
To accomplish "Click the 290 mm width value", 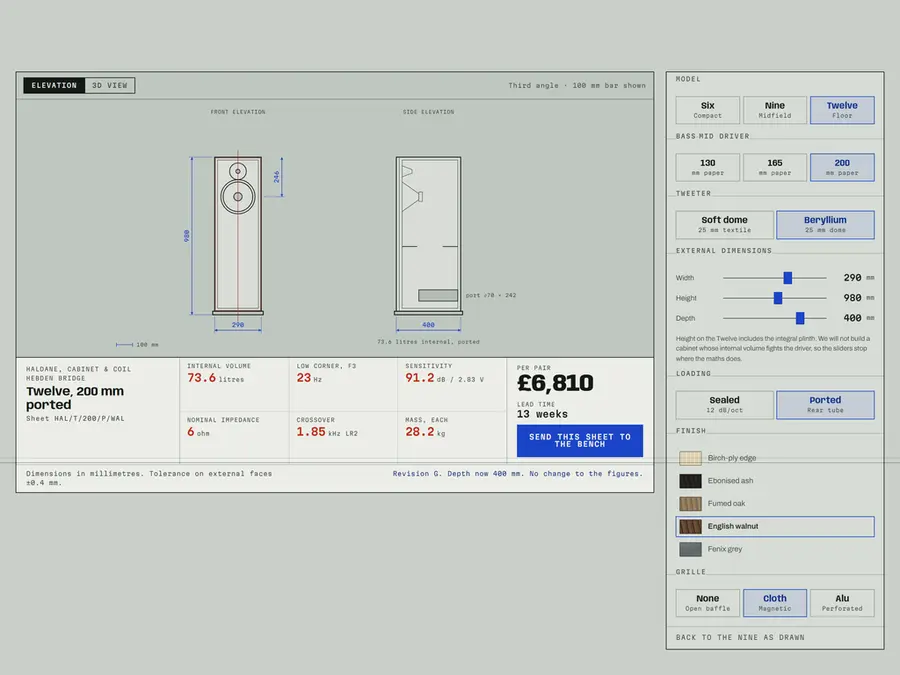I will point(858,278).
